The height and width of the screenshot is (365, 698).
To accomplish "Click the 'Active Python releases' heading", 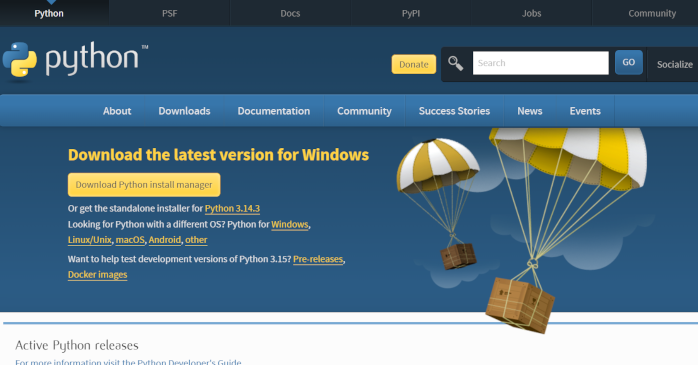I will pyautogui.click(x=77, y=345).
